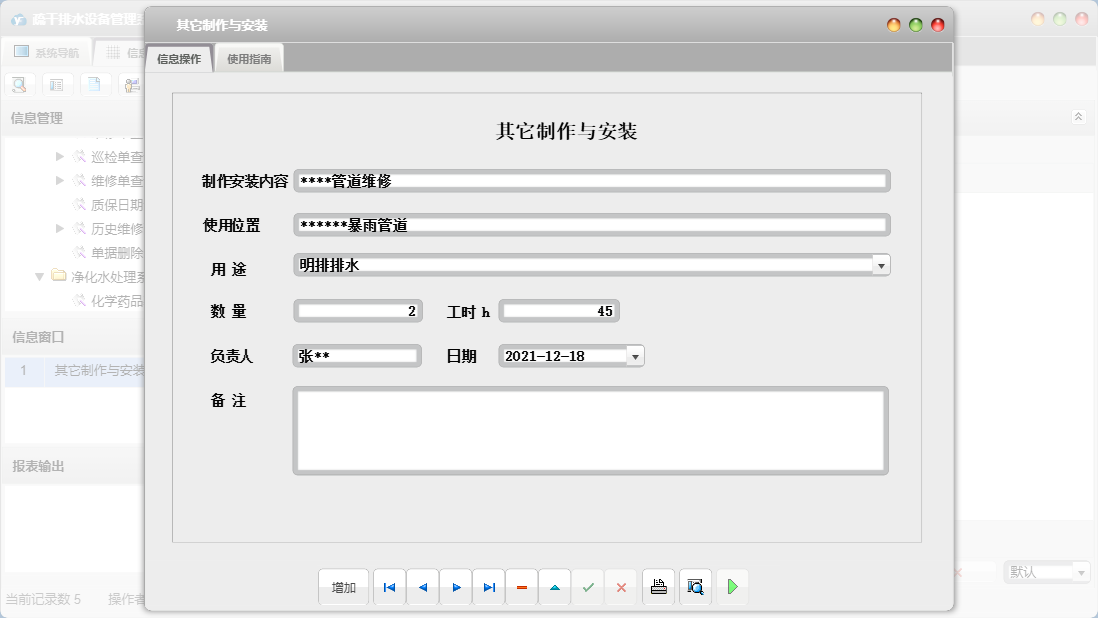Open the print icon in the bottom toolbar

click(658, 587)
